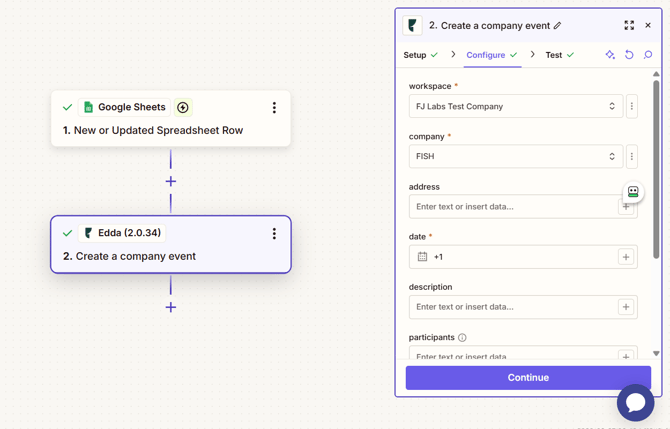This screenshot has width=670, height=429.
Task: Select the Google Sheets trigger step
Action: tap(160, 130)
